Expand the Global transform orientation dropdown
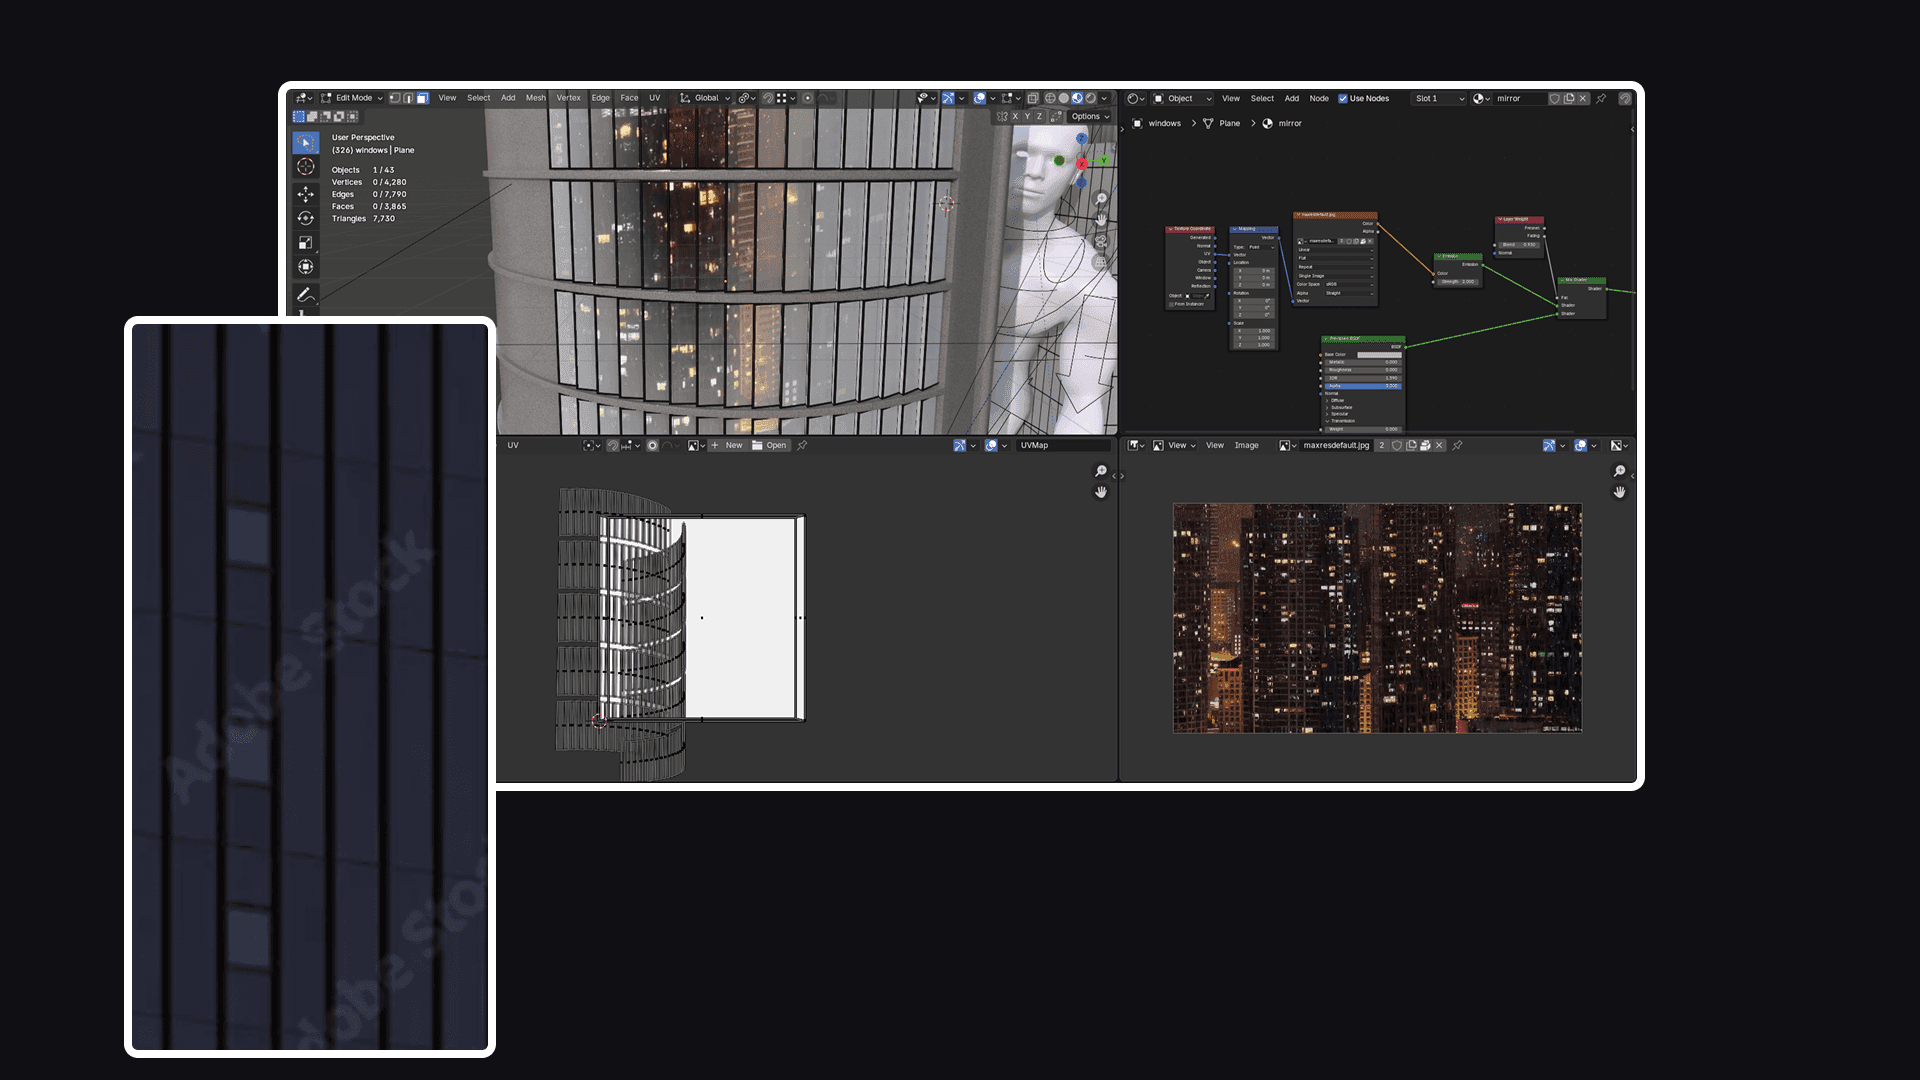1920x1080 pixels. (706, 98)
